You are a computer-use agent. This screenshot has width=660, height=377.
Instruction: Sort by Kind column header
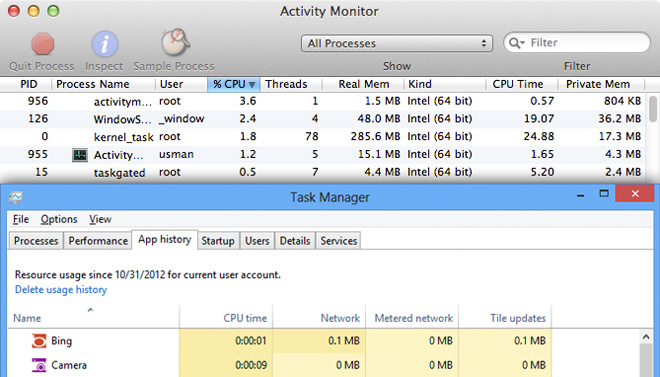point(445,84)
